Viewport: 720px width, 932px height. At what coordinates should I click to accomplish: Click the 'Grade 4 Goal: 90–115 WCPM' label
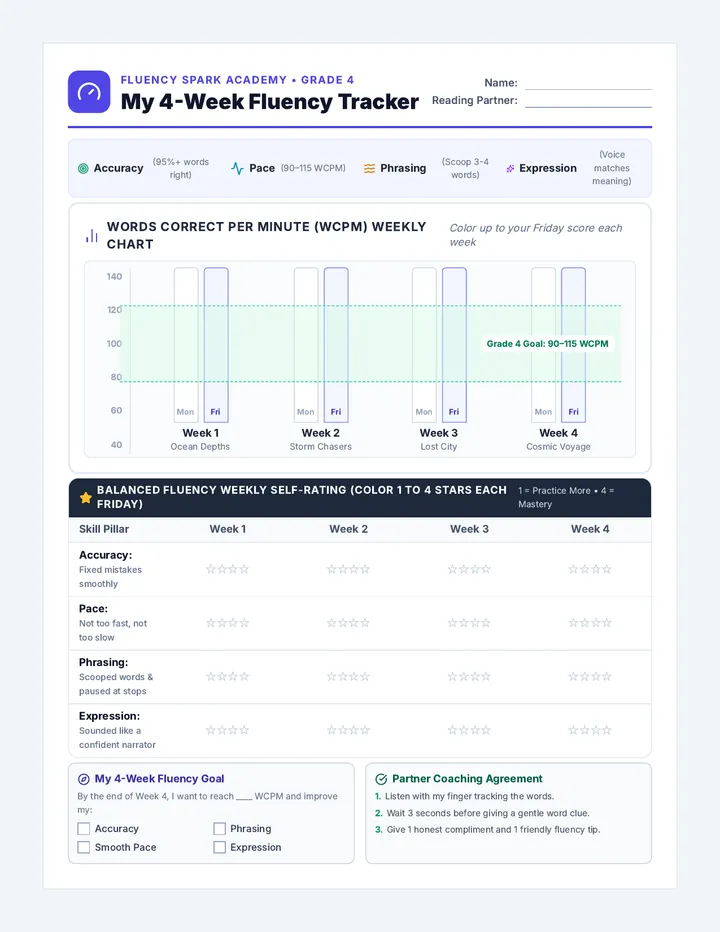[x=548, y=344]
